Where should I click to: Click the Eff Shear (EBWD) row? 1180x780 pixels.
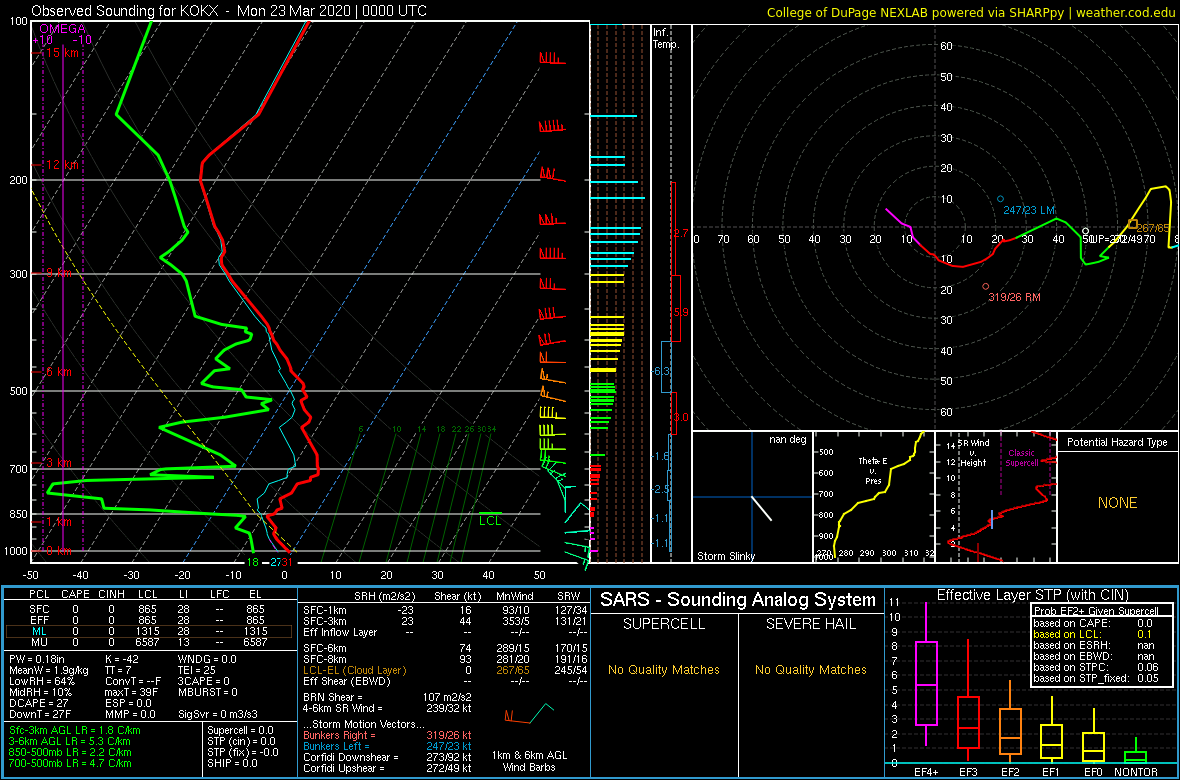pyautogui.click(x=445, y=682)
